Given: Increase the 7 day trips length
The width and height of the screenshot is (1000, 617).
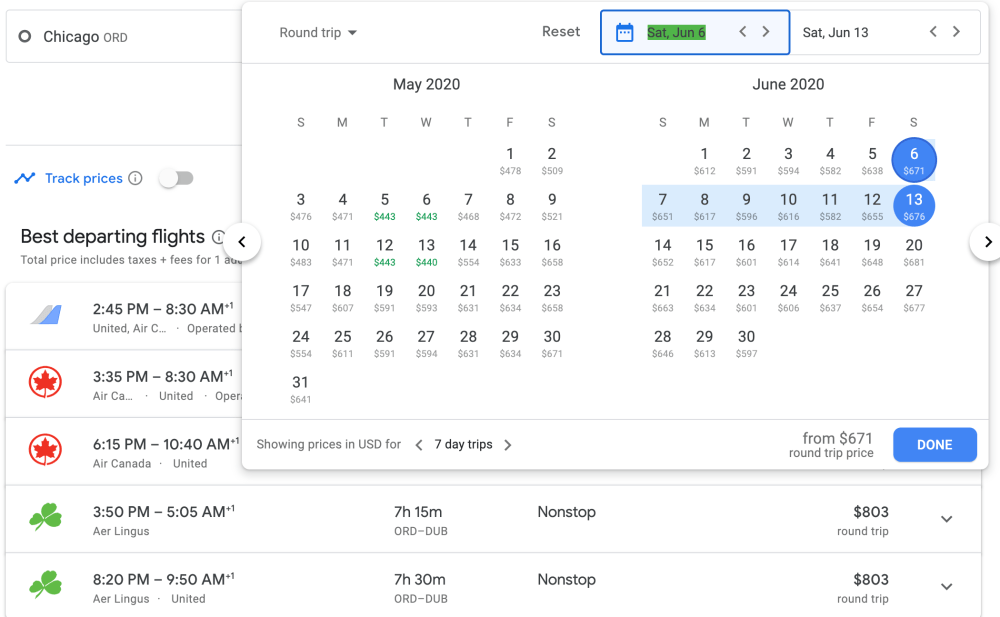Looking at the screenshot, I should tap(508, 445).
